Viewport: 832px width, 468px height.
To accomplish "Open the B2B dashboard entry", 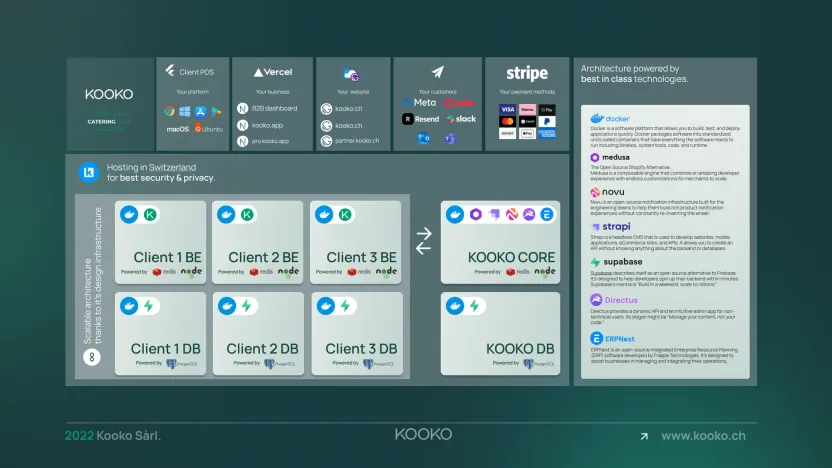I will point(267,108).
